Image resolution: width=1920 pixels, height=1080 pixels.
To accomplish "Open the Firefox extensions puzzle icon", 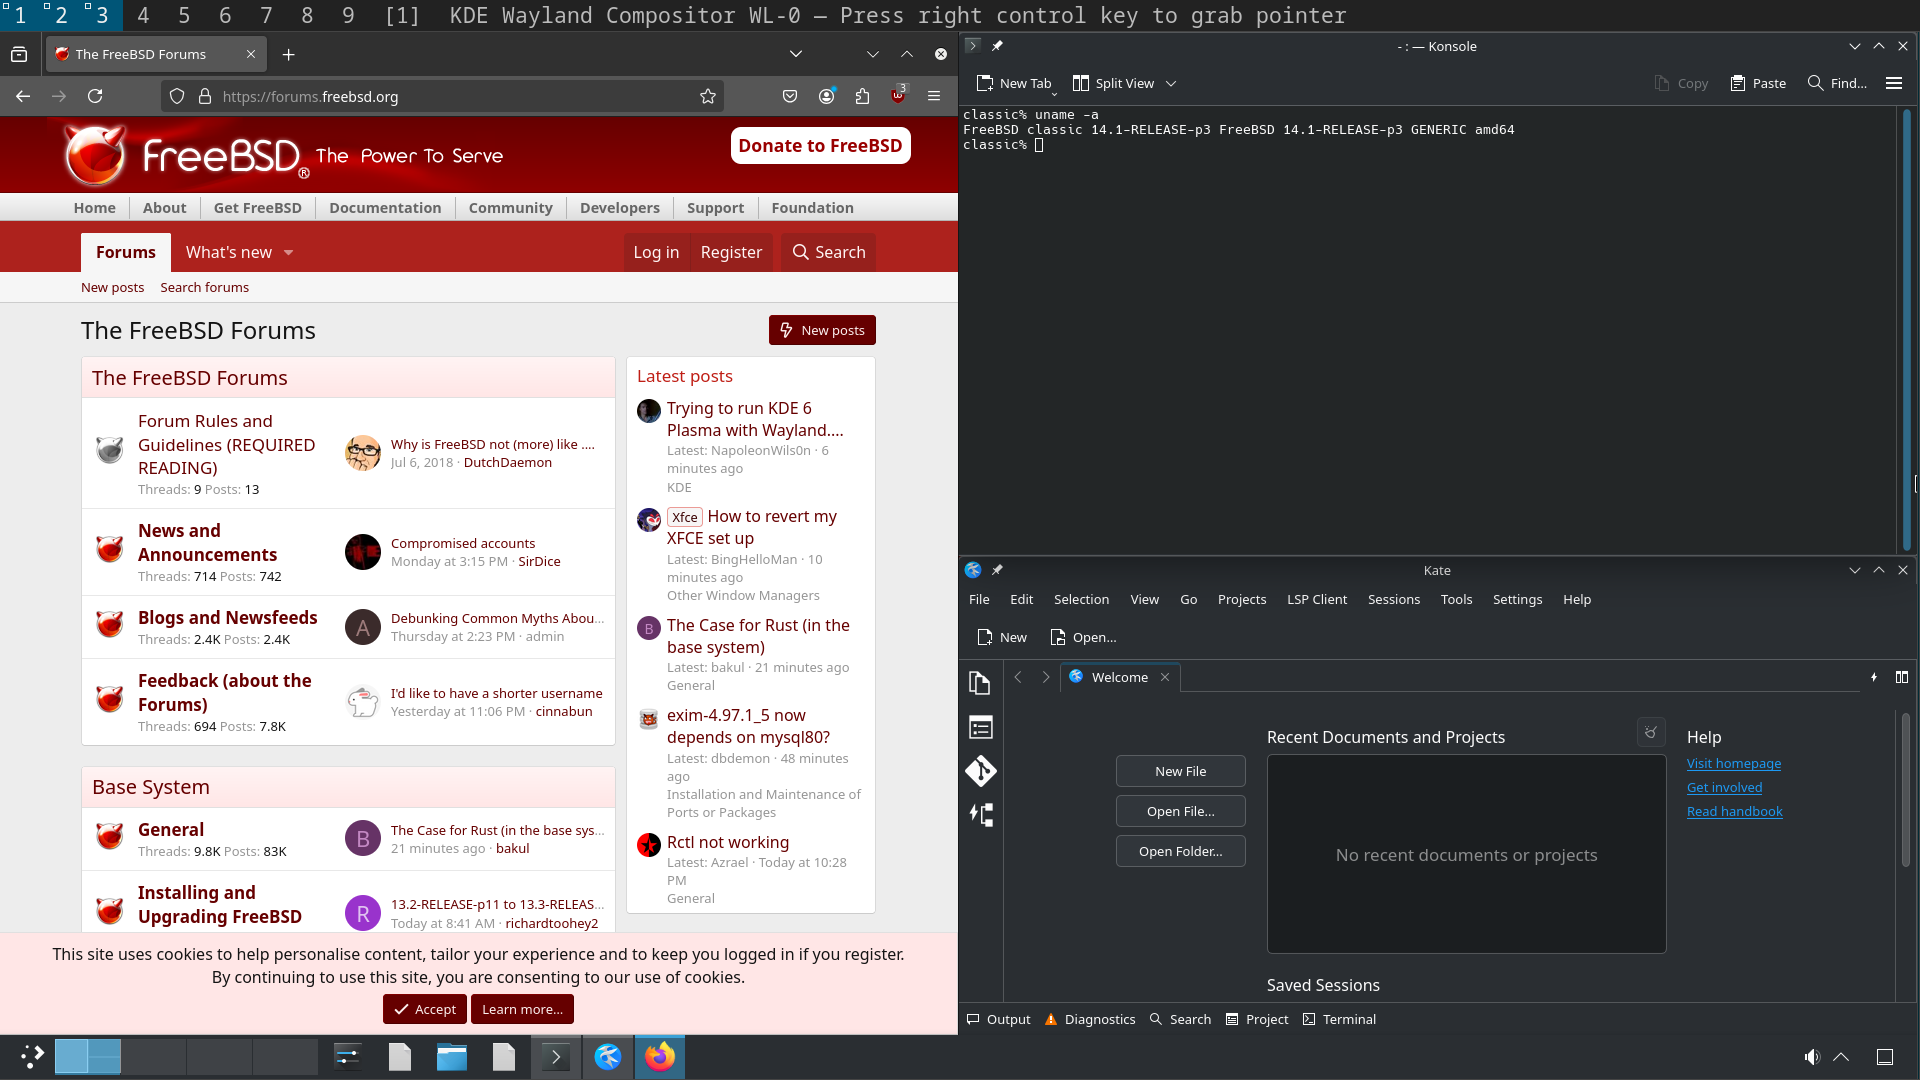I will (x=862, y=97).
